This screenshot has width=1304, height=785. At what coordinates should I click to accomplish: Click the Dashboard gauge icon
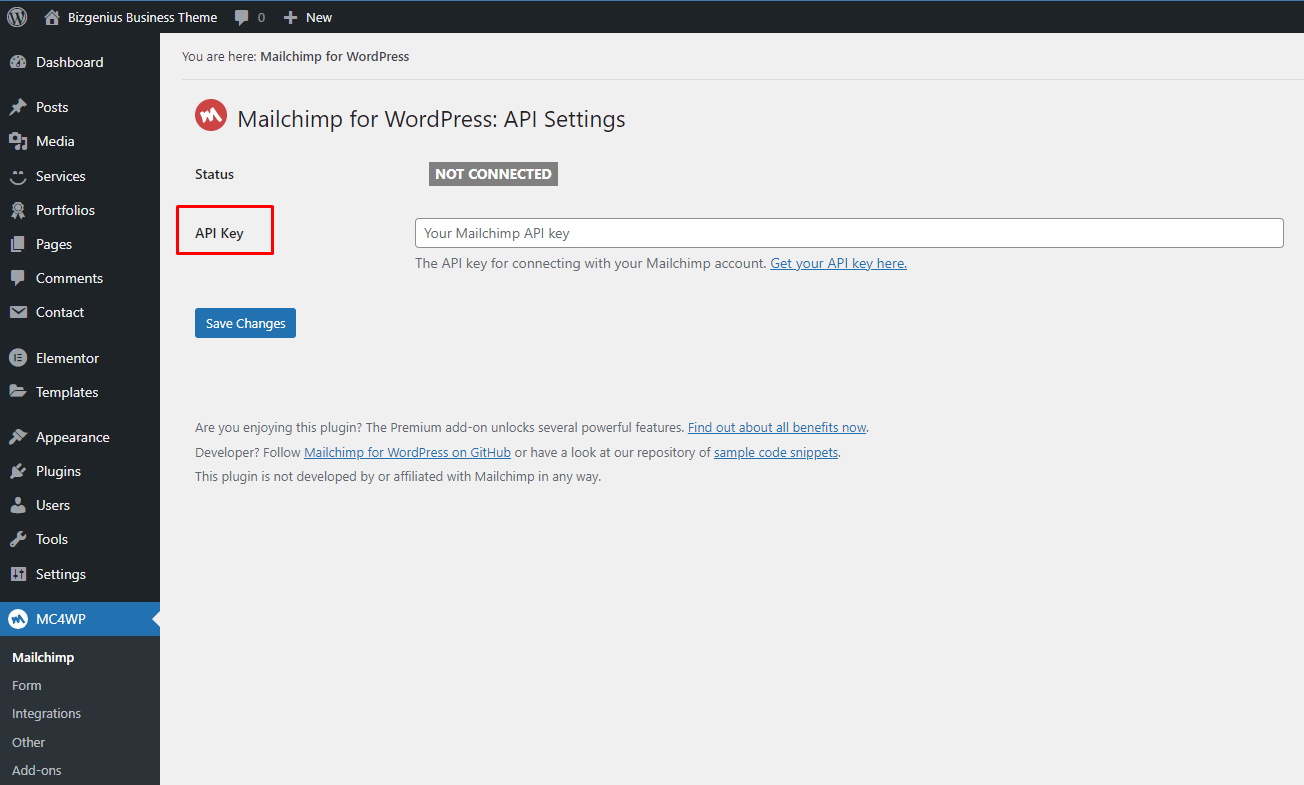point(18,62)
